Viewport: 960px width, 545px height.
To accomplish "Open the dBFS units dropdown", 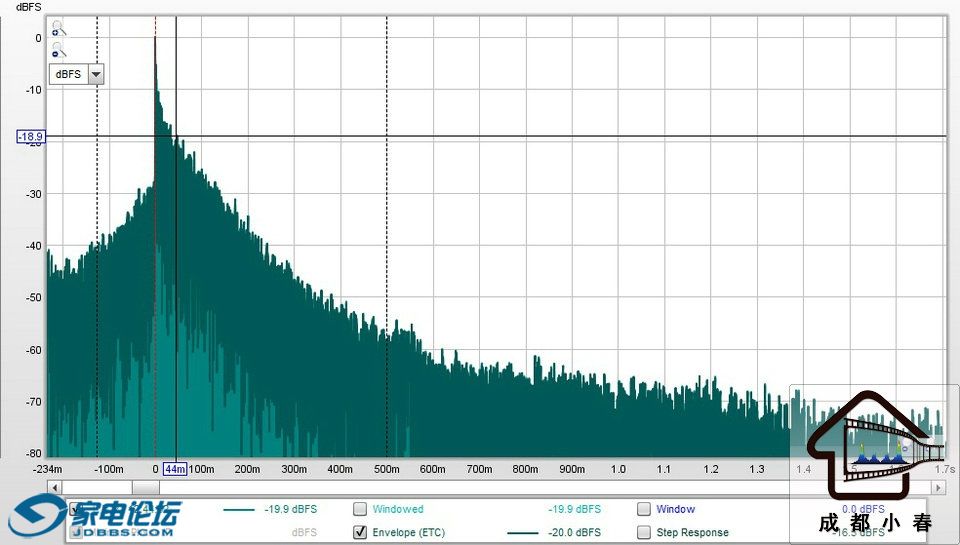I will 96,75.
